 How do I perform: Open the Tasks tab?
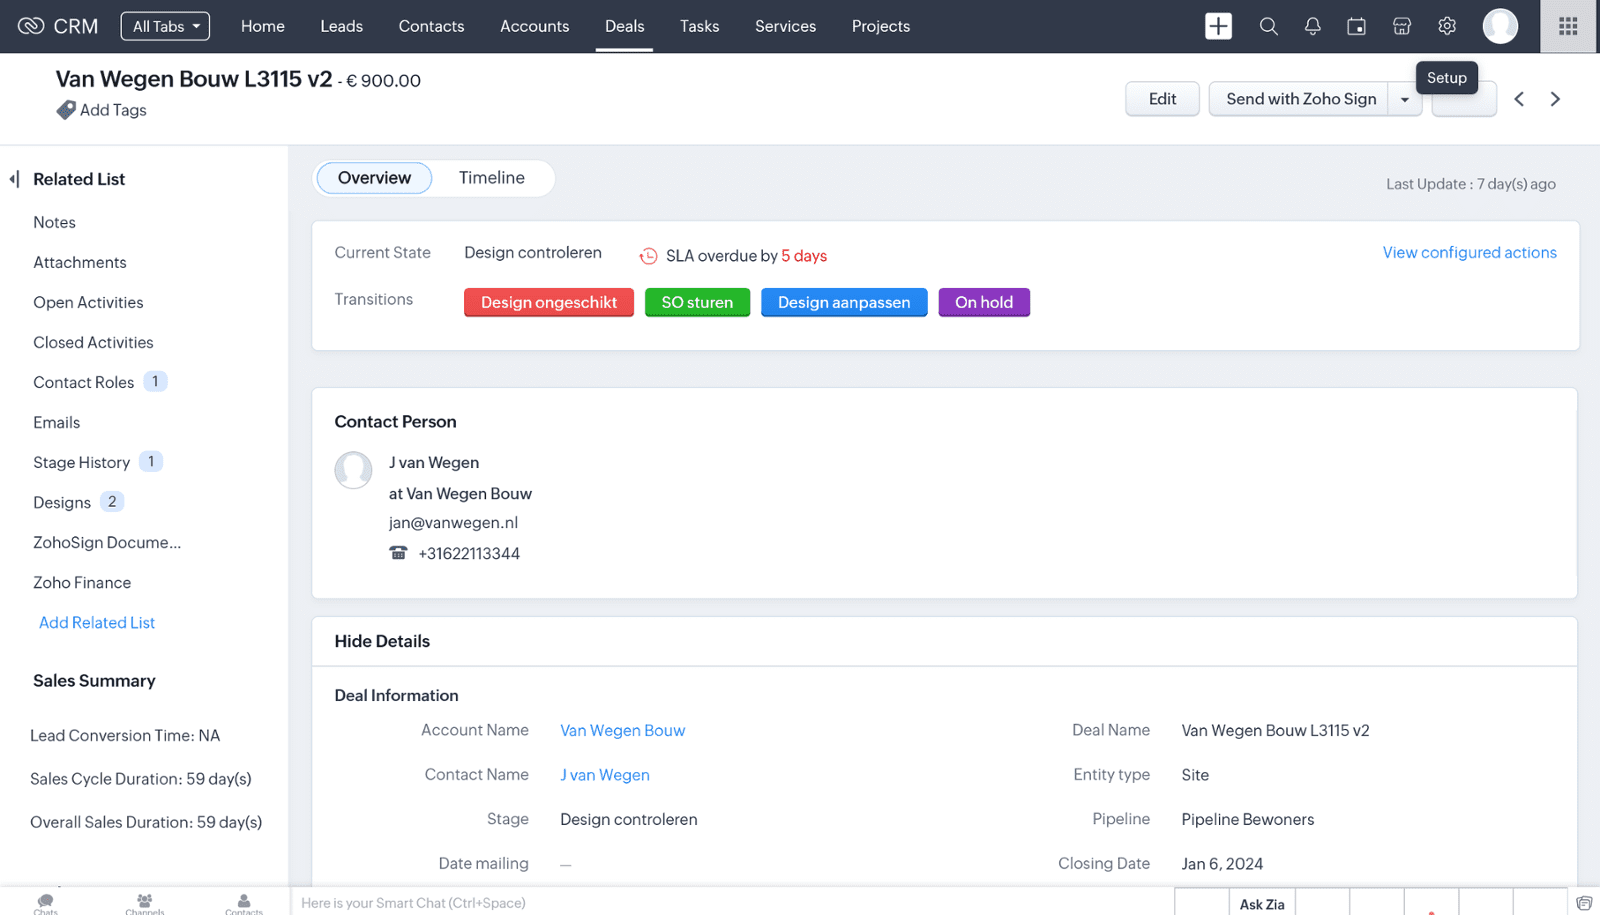[x=699, y=26]
